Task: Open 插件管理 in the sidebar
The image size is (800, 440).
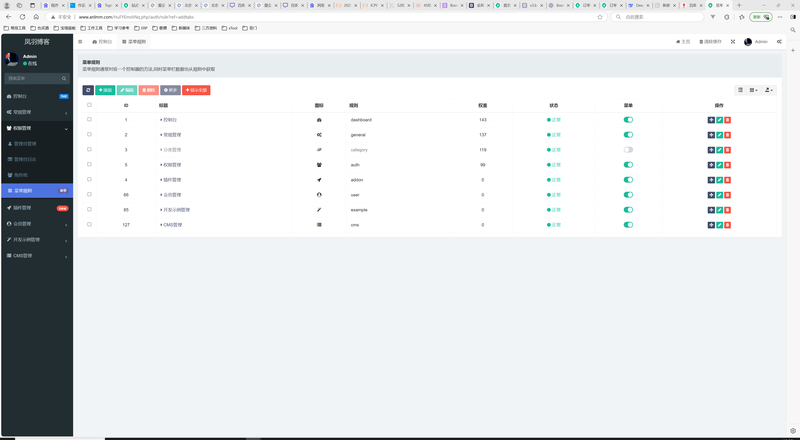Action: [x=37, y=208]
